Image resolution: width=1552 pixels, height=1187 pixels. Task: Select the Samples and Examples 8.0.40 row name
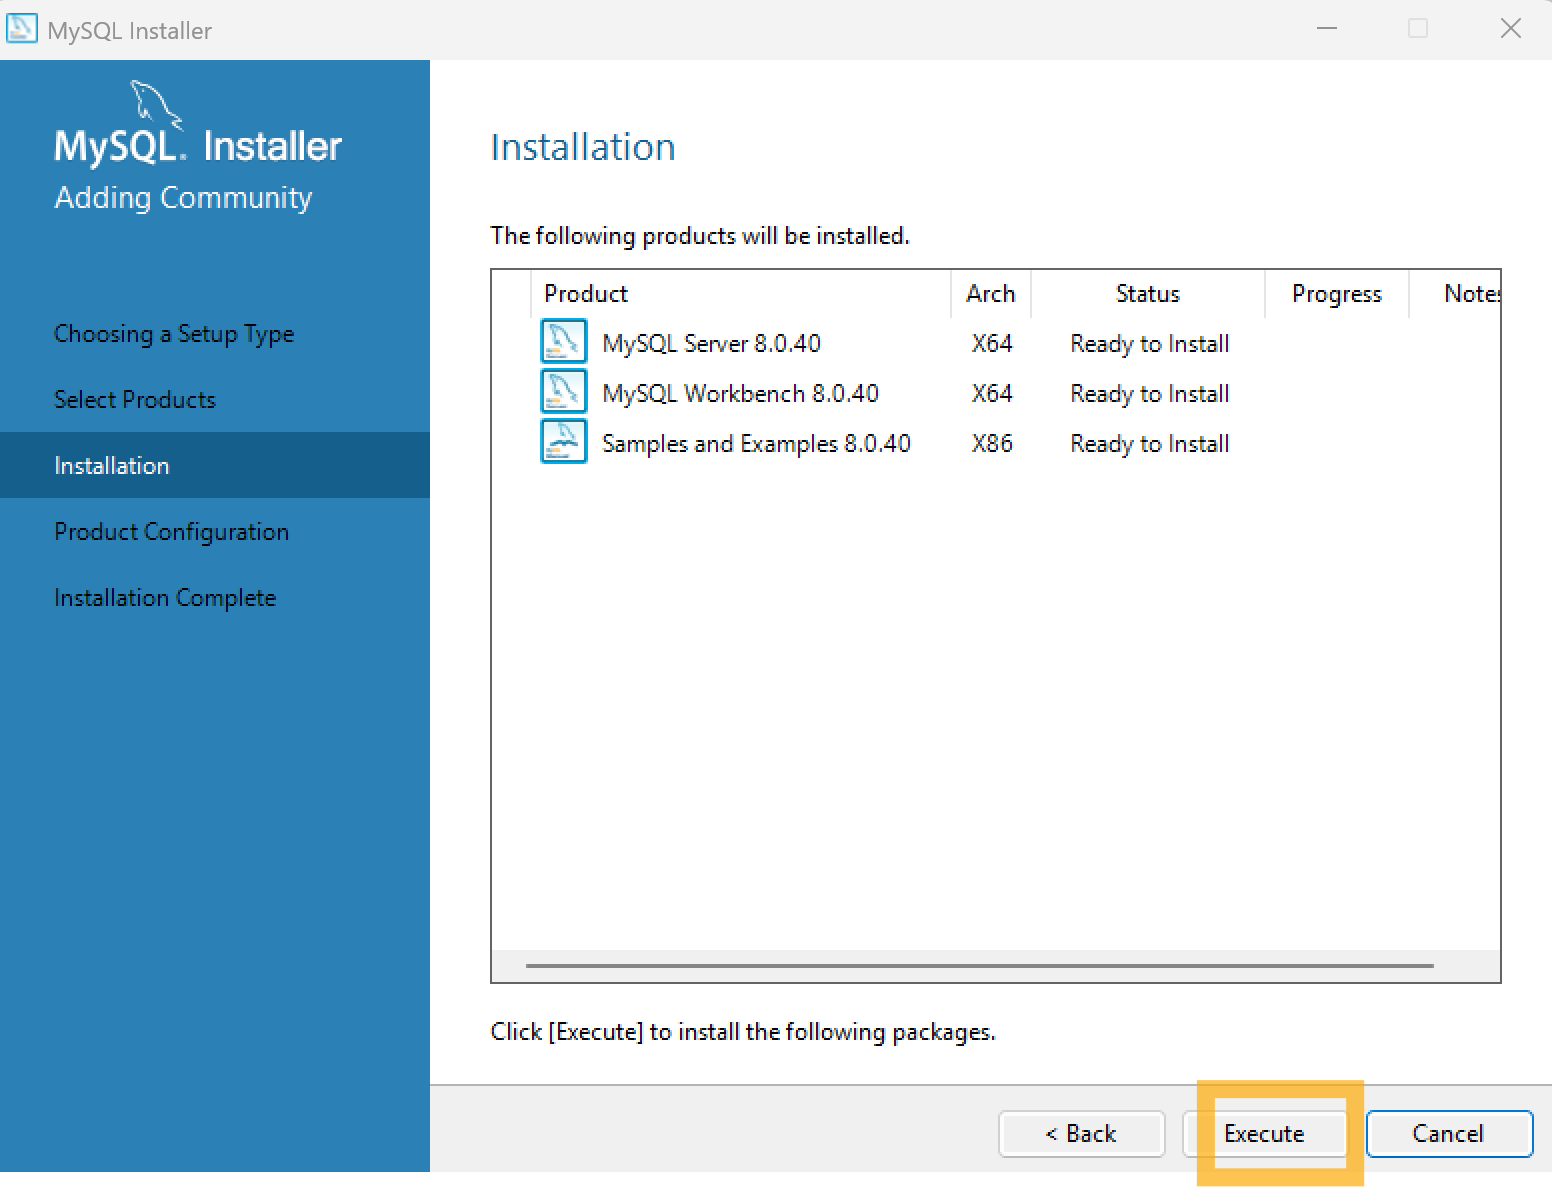(x=756, y=443)
